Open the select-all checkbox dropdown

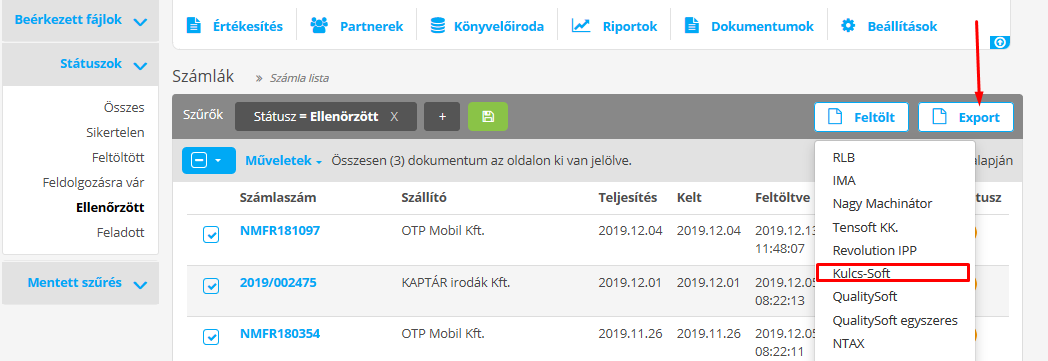click(209, 160)
